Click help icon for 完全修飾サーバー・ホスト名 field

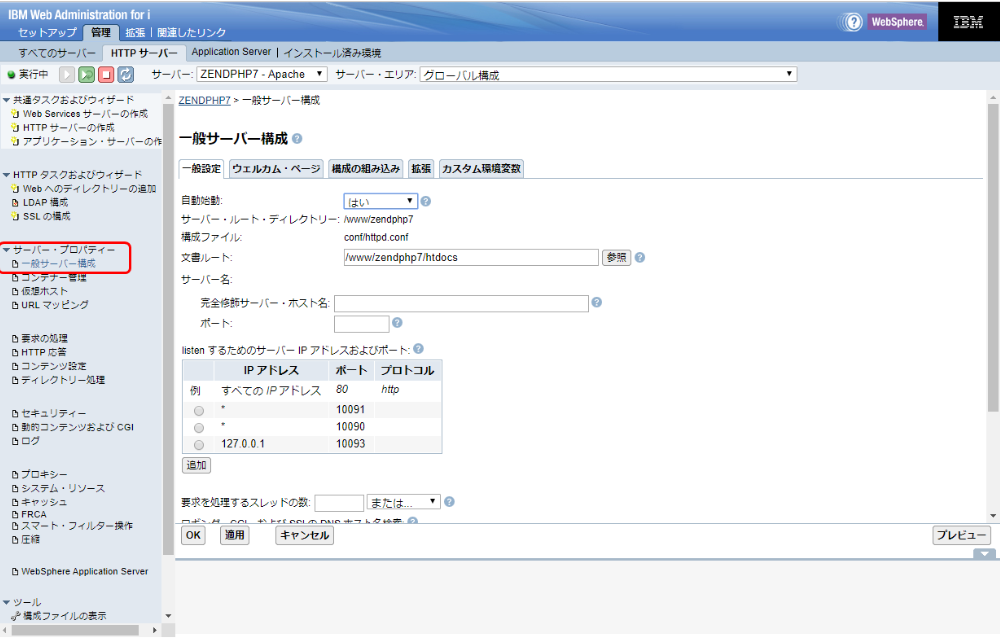[x=597, y=302]
